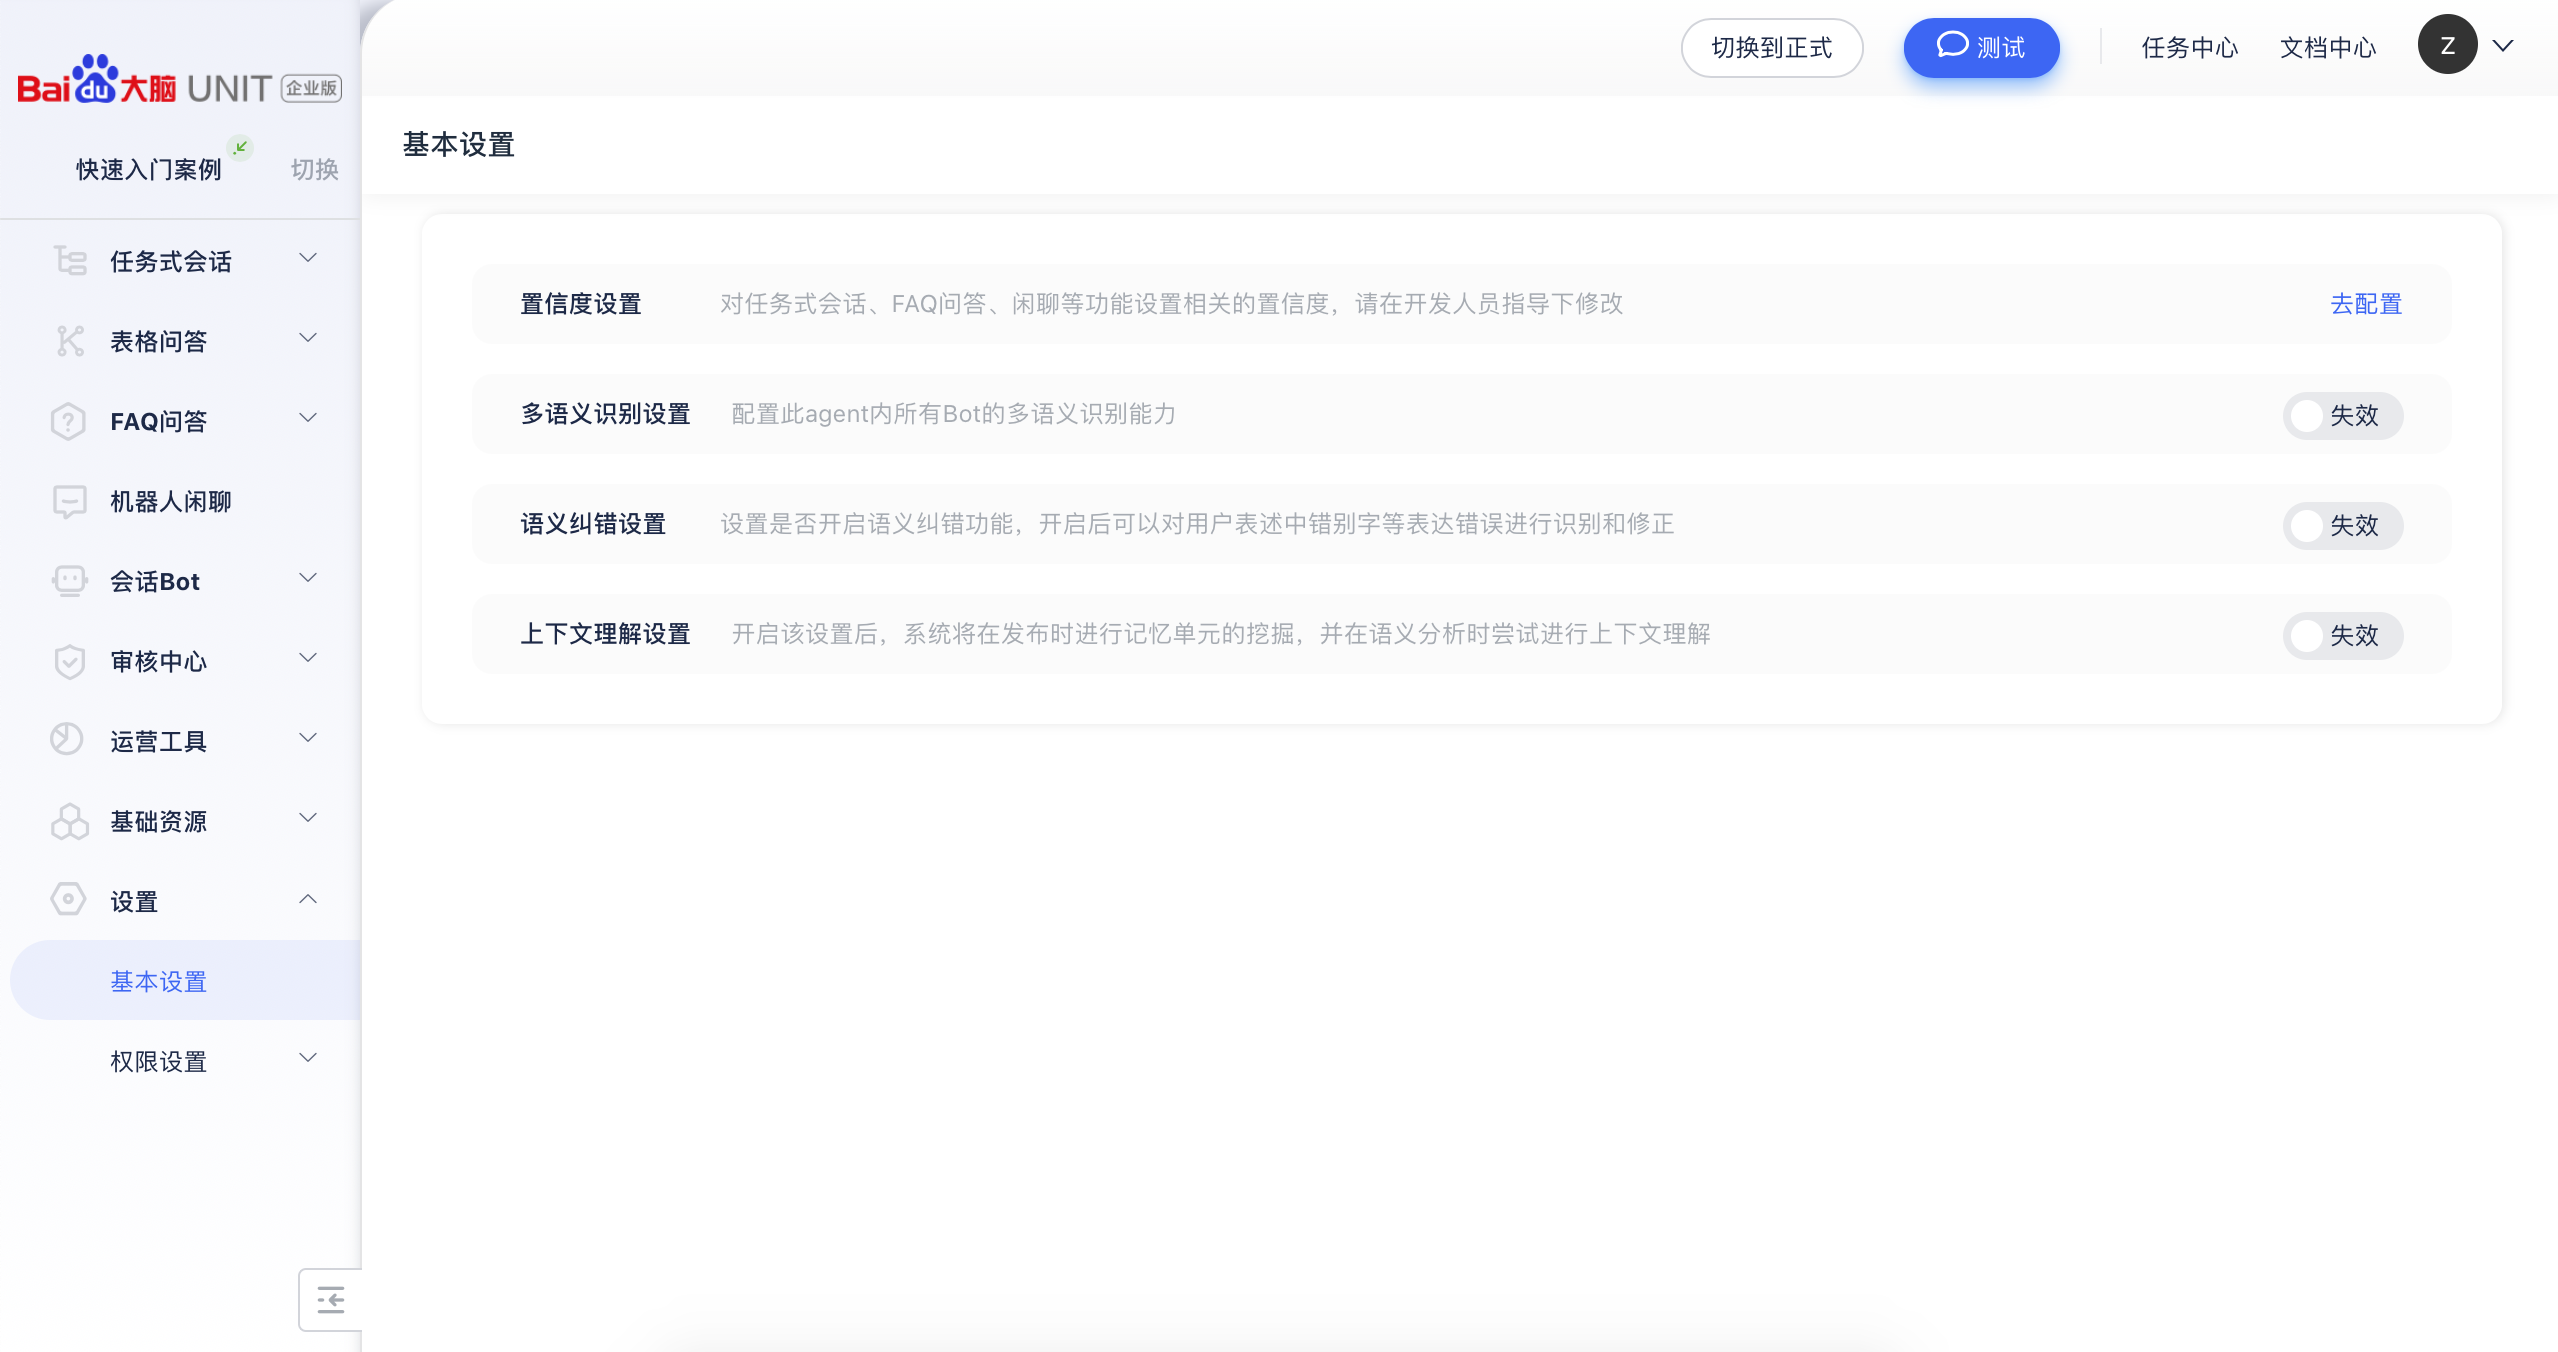Image resolution: width=2558 pixels, height=1352 pixels.
Task: Click the 基础资源 hexagons icon
Action: (x=69, y=821)
